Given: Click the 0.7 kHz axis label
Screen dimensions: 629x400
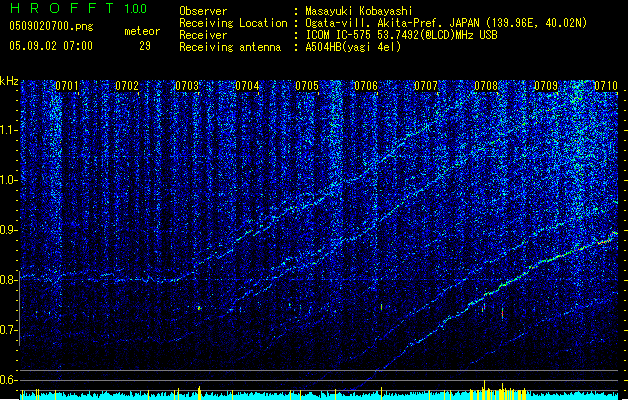Looking at the screenshot, I should click(x=9, y=330).
